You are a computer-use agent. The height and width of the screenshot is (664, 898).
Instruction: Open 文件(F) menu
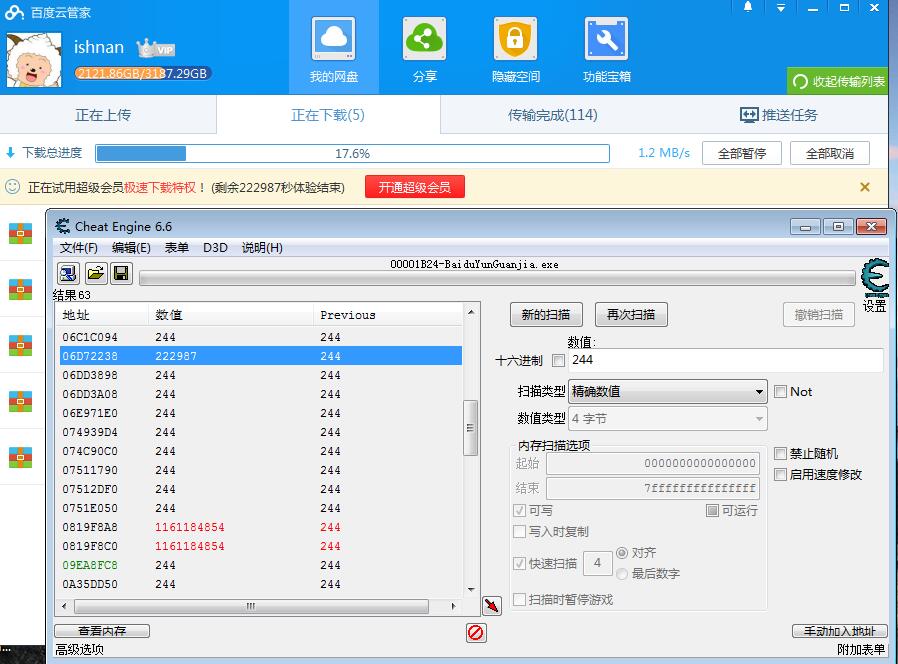click(x=78, y=247)
